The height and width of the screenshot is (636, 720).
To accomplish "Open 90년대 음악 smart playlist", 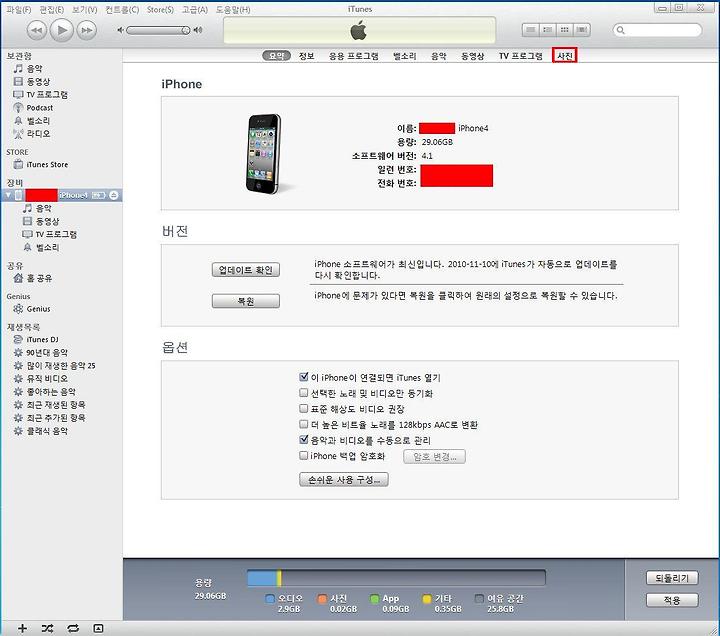I will click(x=47, y=352).
